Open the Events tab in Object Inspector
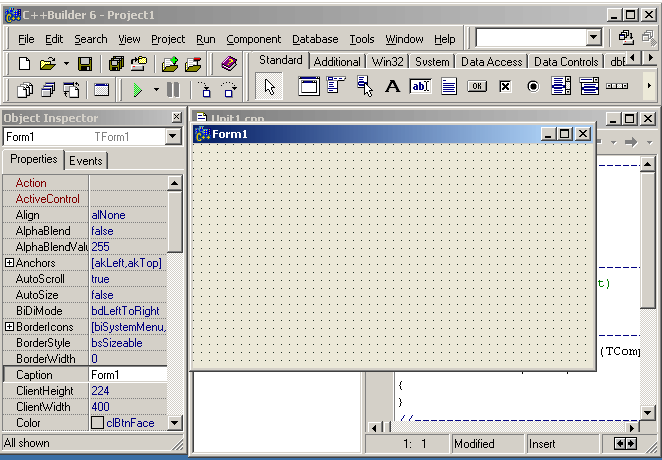The height and width of the screenshot is (460, 662). [x=86, y=161]
